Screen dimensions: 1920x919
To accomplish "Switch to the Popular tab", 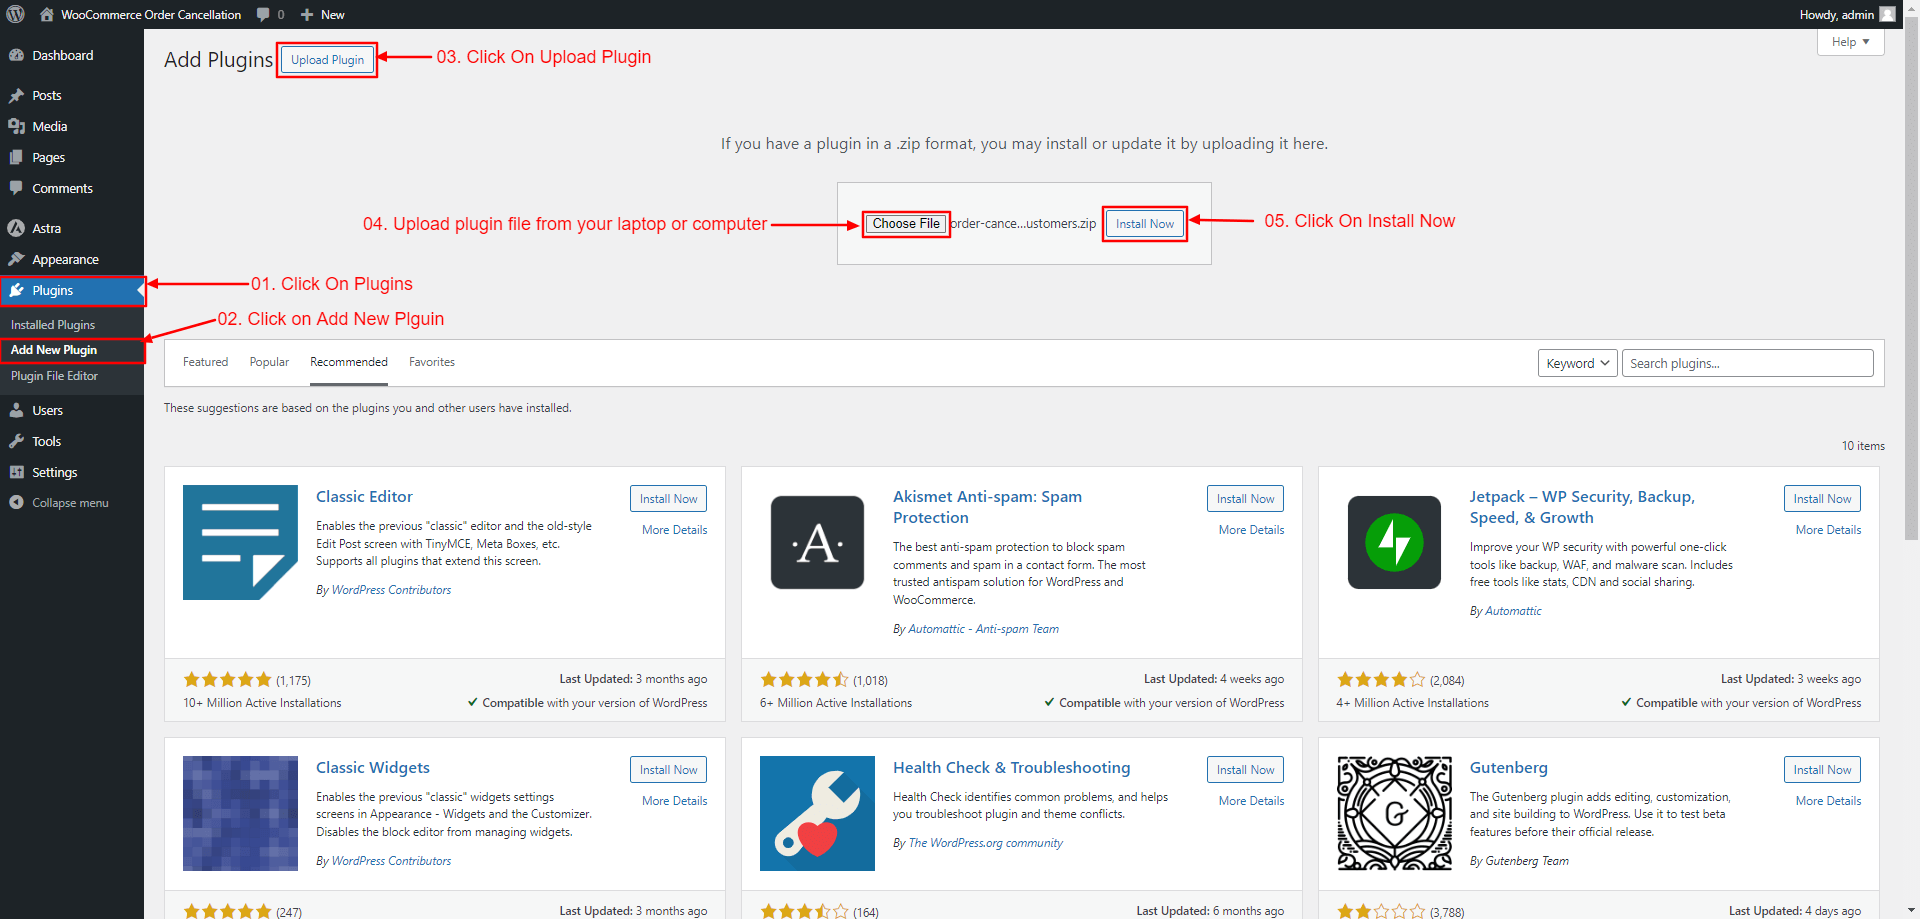I will [x=269, y=362].
